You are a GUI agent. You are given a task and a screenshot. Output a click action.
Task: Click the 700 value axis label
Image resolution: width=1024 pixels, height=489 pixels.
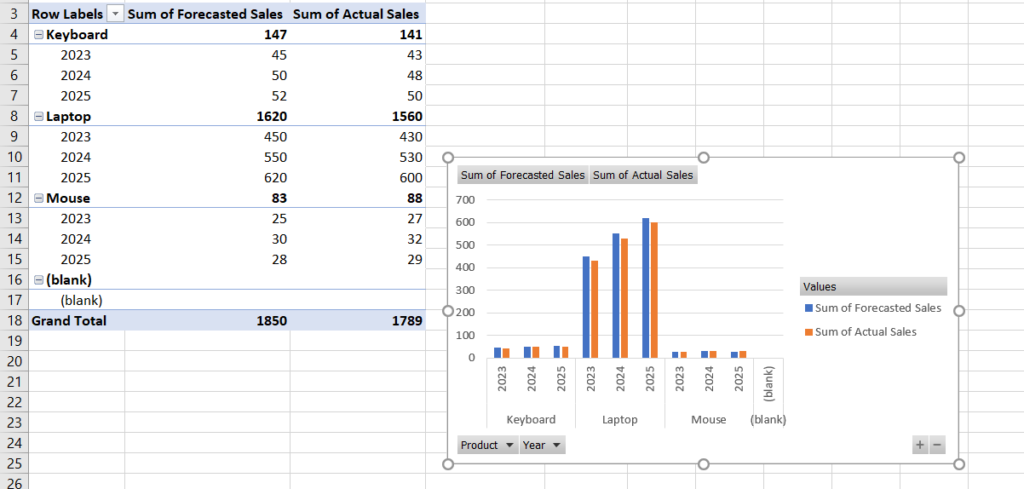click(465, 200)
